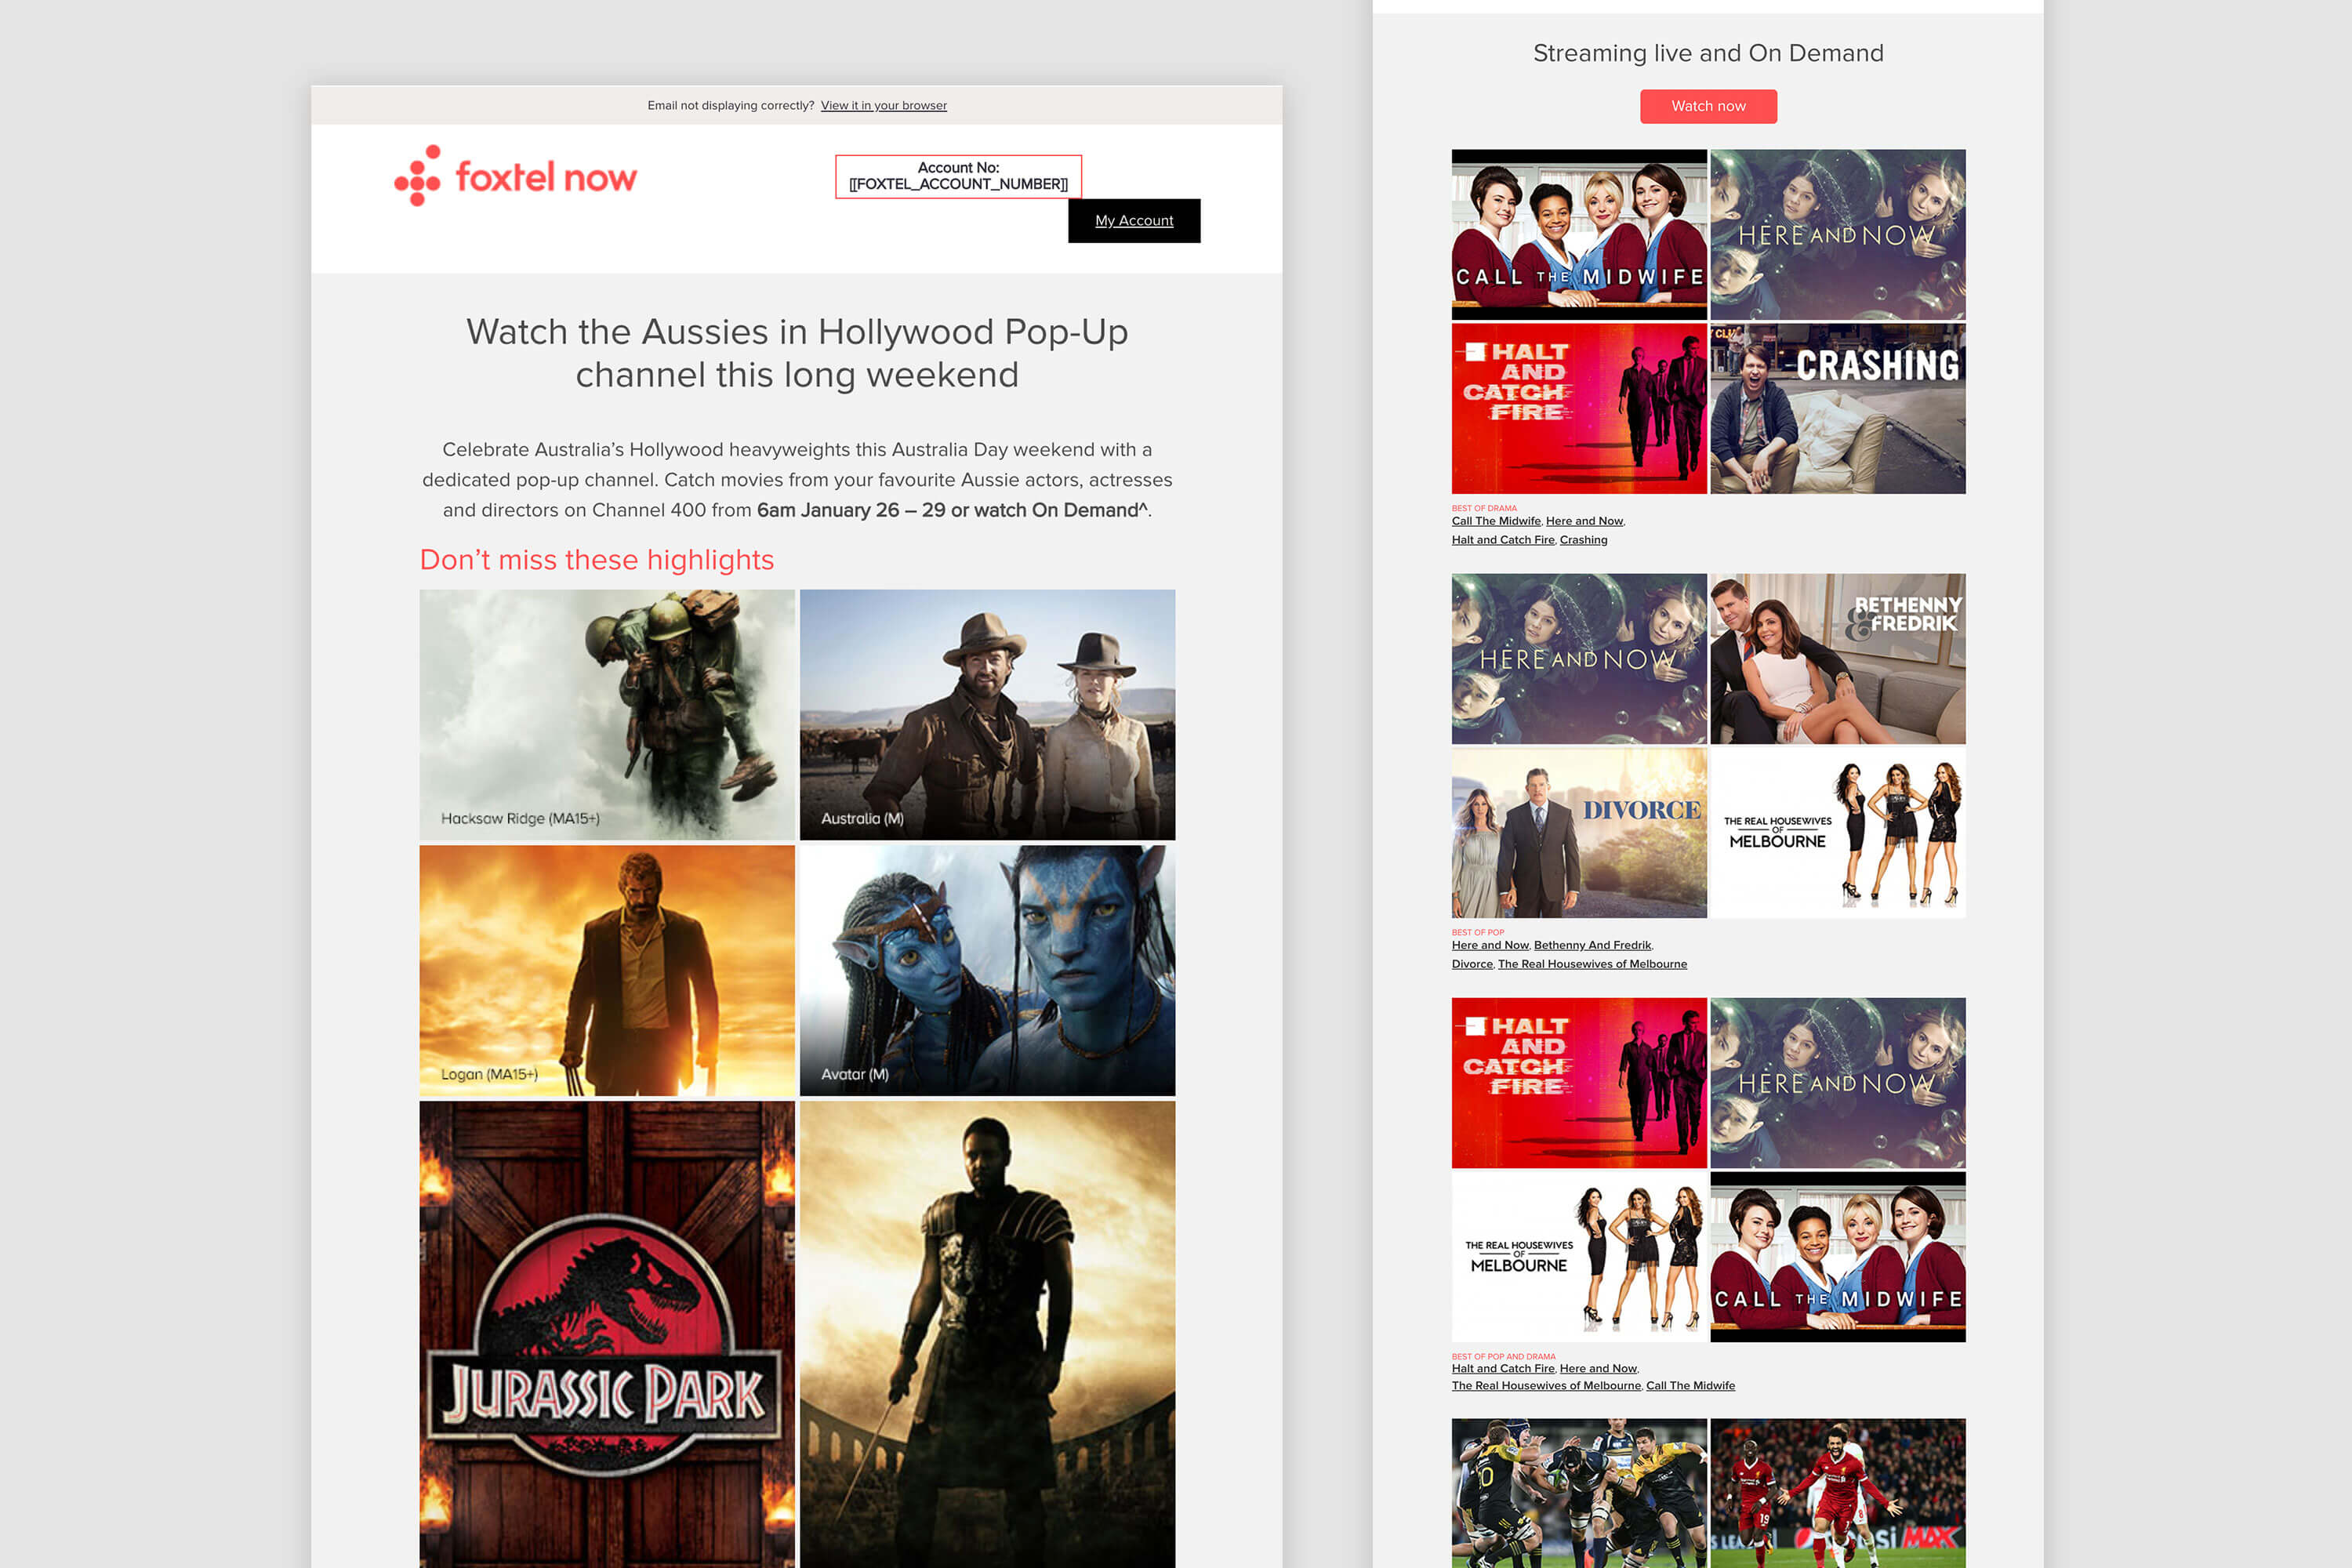Click Here and Now image in Pop and Drama
The image size is (2352, 1568).
click(x=1838, y=1082)
